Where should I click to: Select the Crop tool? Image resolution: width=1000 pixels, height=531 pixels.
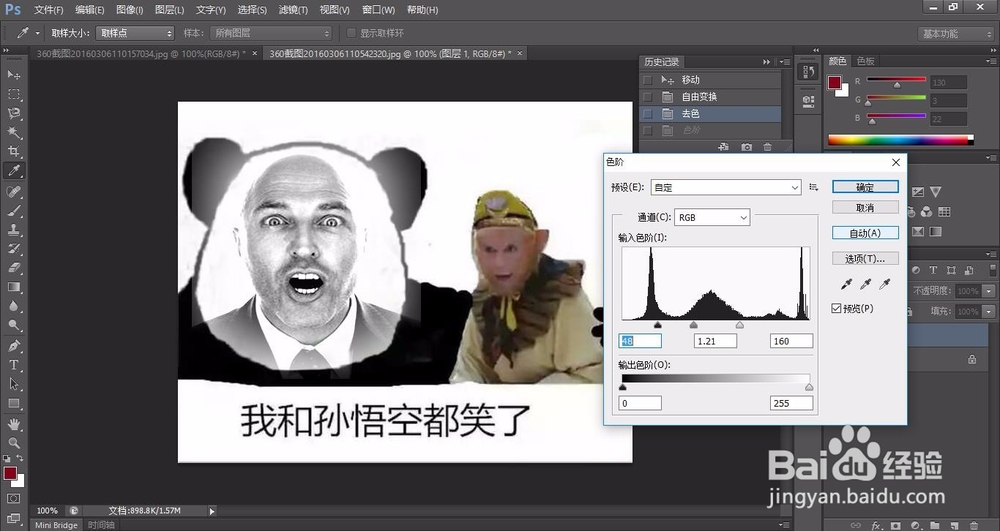(x=13, y=152)
